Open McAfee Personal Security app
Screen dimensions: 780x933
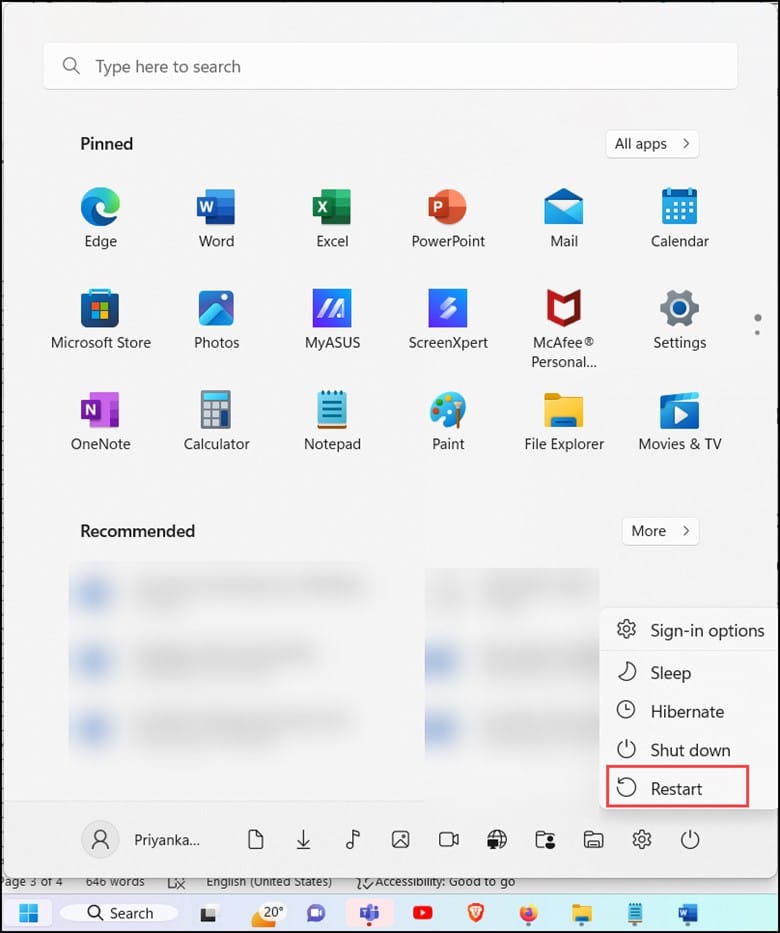point(563,328)
